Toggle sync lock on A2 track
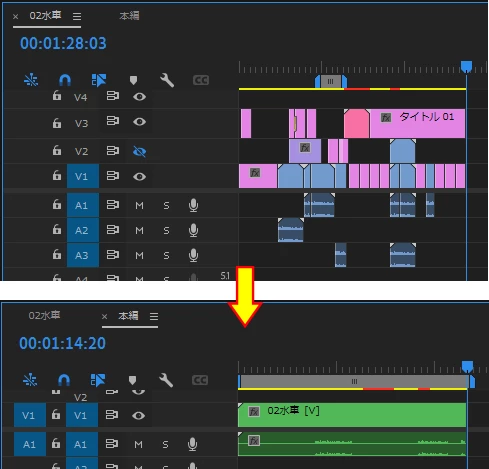This screenshot has height=469, width=489. (113, 230)
